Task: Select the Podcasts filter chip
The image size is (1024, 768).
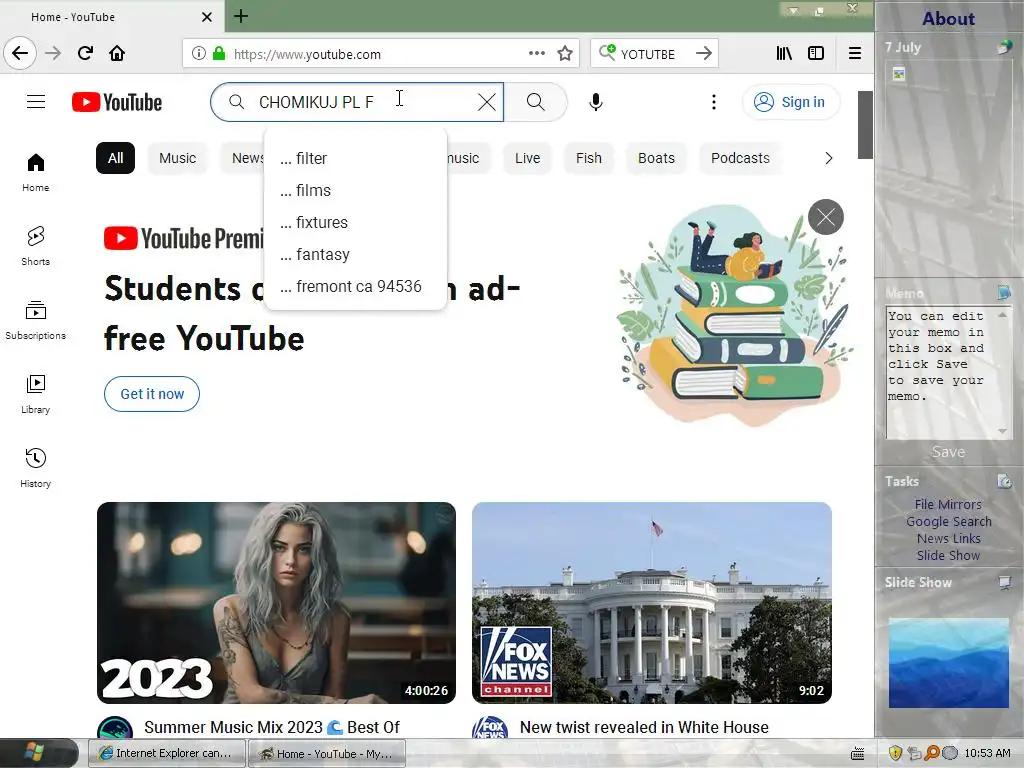Action: (740, 158)
